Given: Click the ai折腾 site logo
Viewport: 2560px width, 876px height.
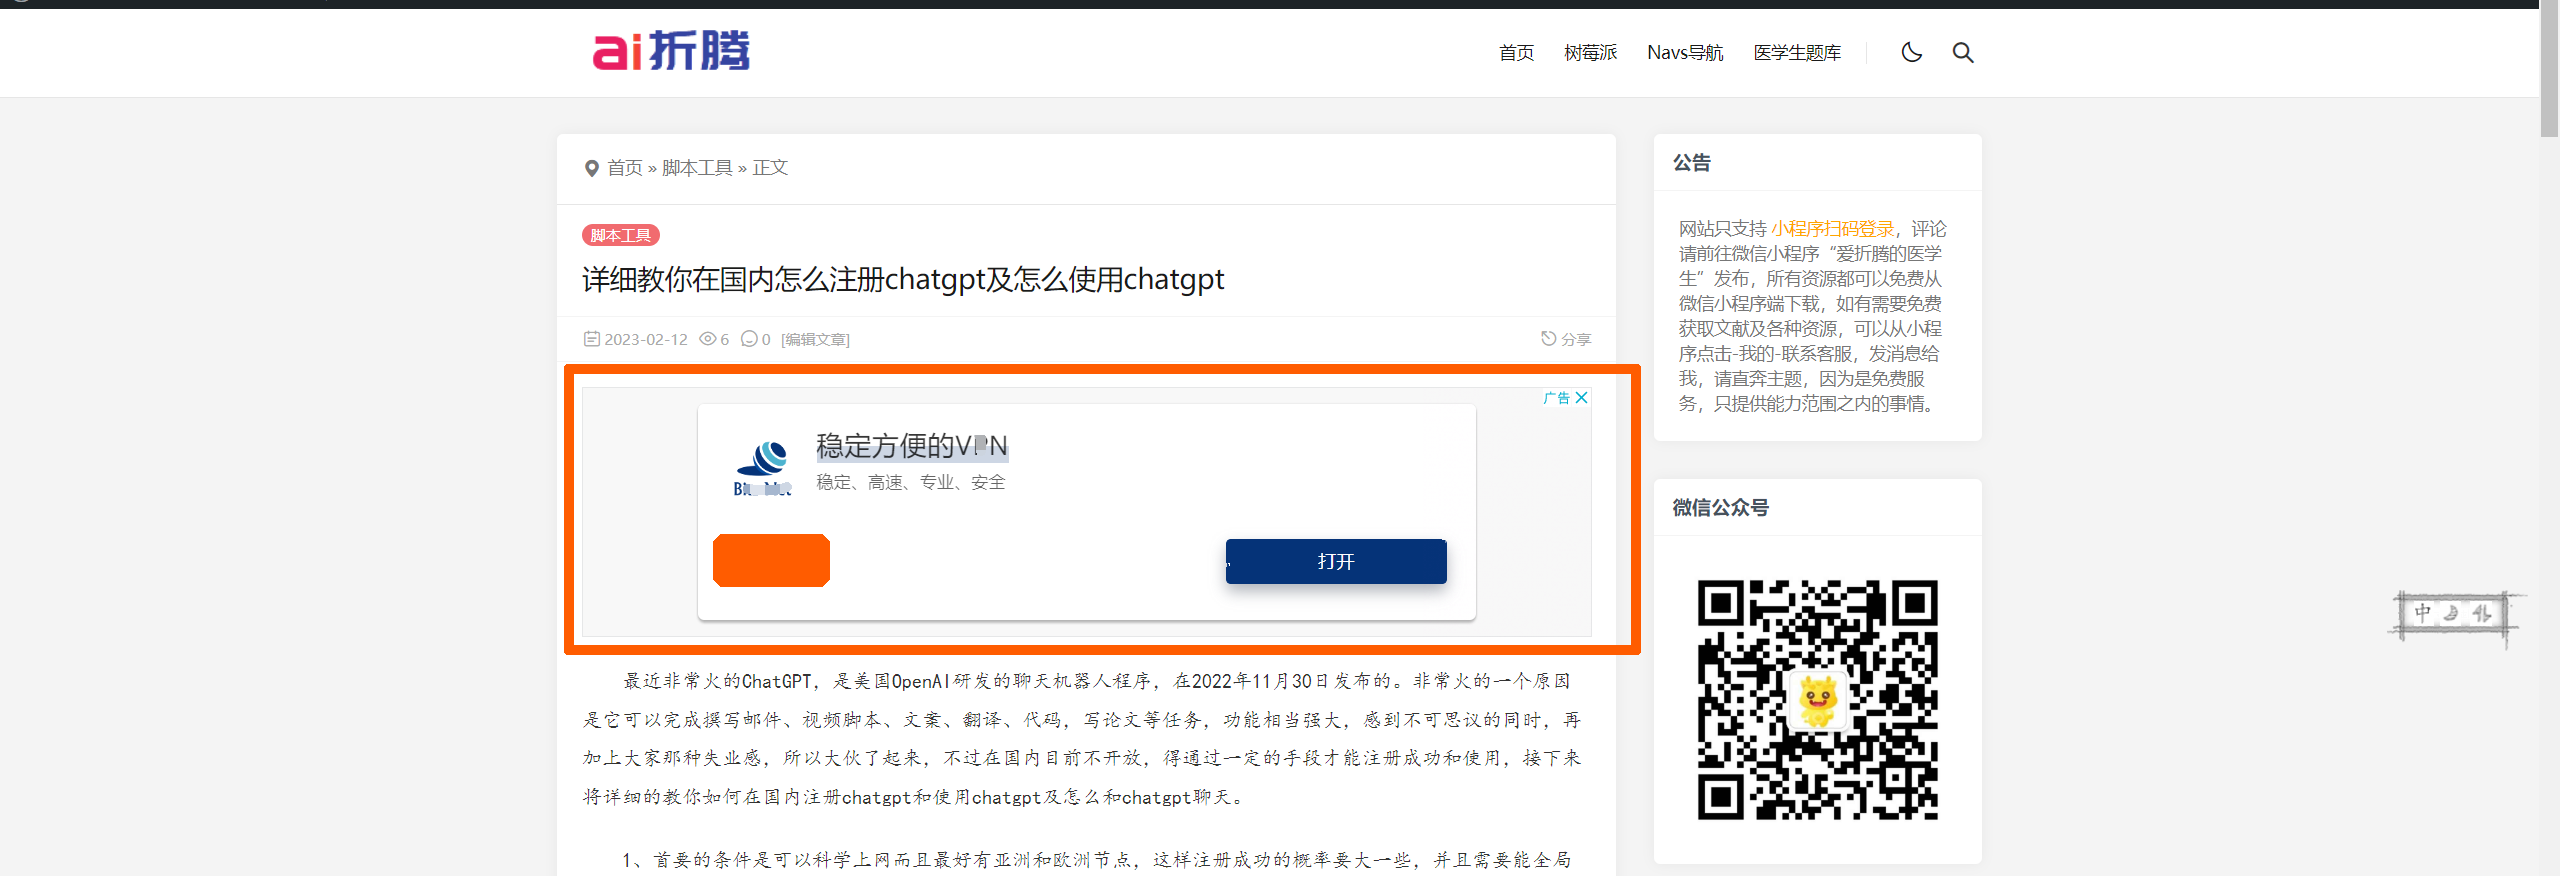Looking at the screenshot, I should point(671,51).
